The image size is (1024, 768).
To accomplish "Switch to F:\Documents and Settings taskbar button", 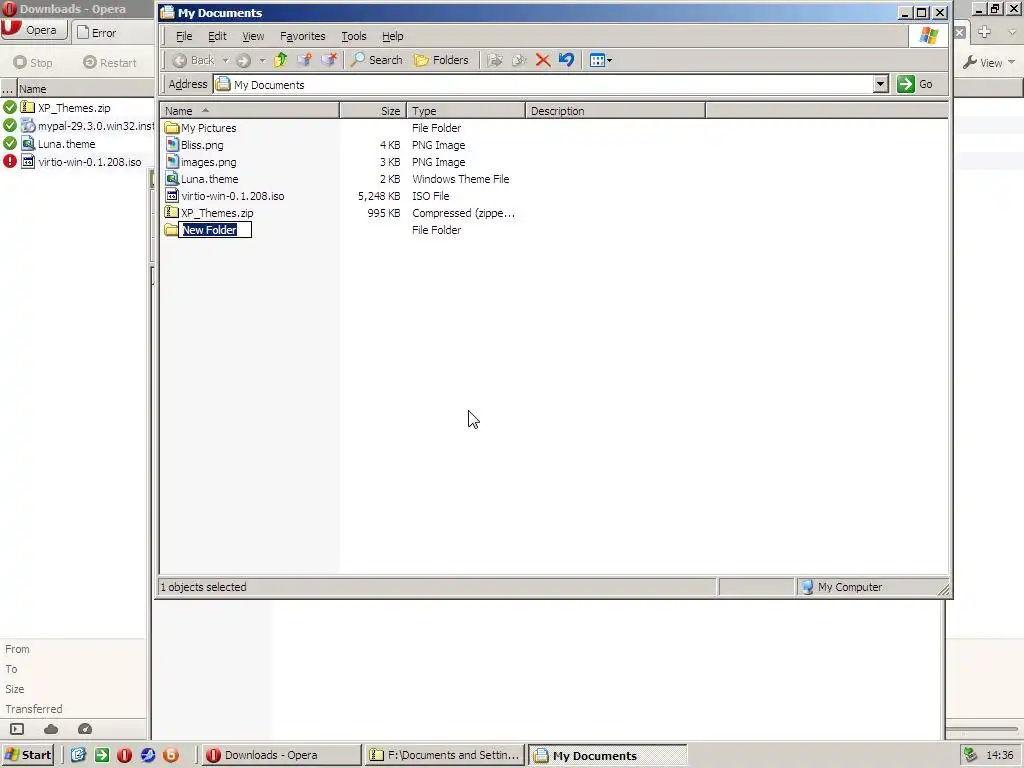I will click(x=444, y=755).
